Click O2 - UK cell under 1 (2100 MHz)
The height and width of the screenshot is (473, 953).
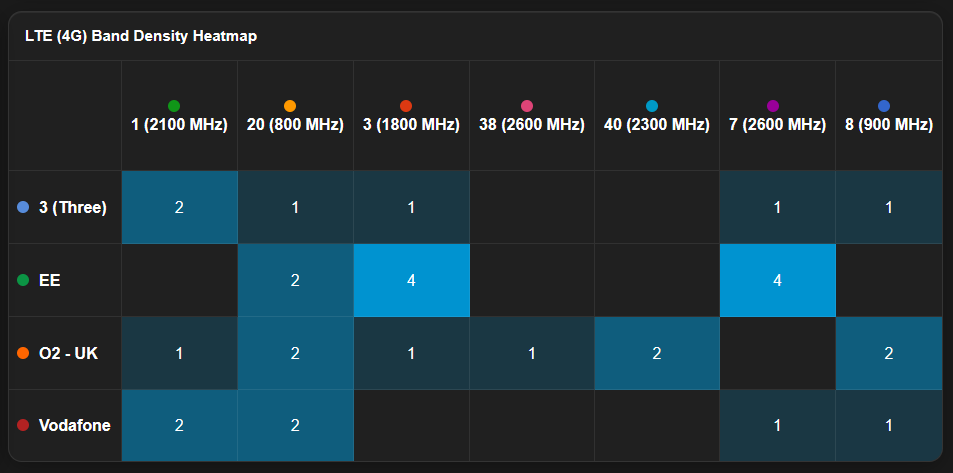(179, 353)
